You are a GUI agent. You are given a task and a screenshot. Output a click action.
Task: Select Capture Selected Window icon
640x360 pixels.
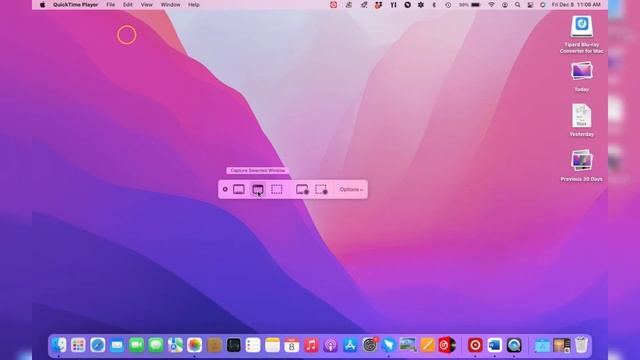258,189
